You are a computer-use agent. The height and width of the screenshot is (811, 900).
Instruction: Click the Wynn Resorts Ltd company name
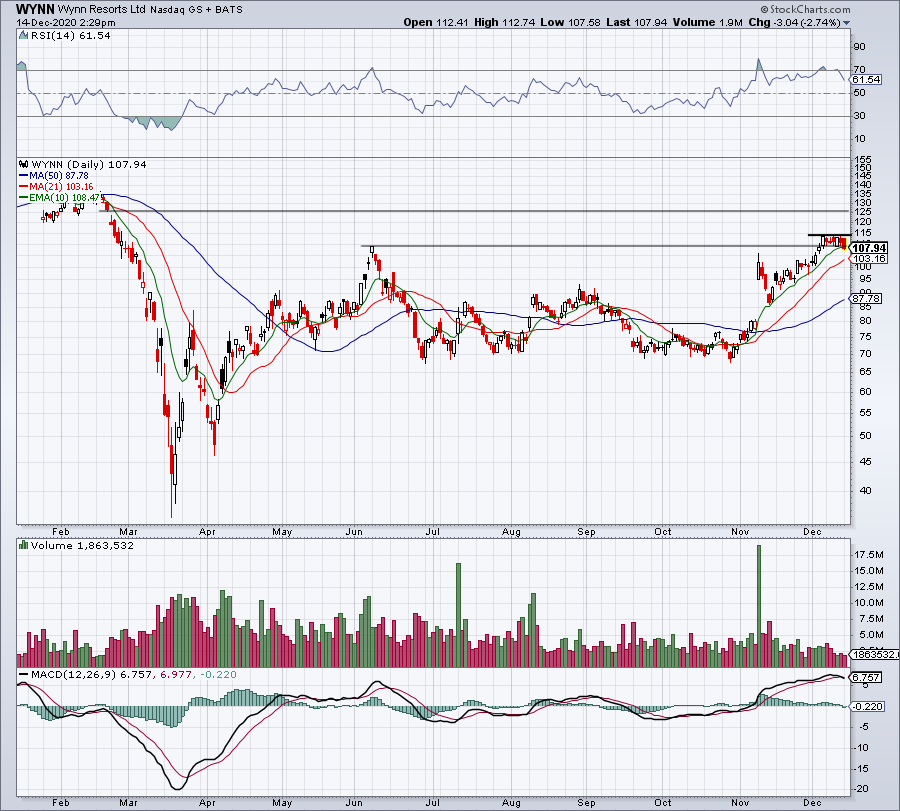(x=102, y=10)
